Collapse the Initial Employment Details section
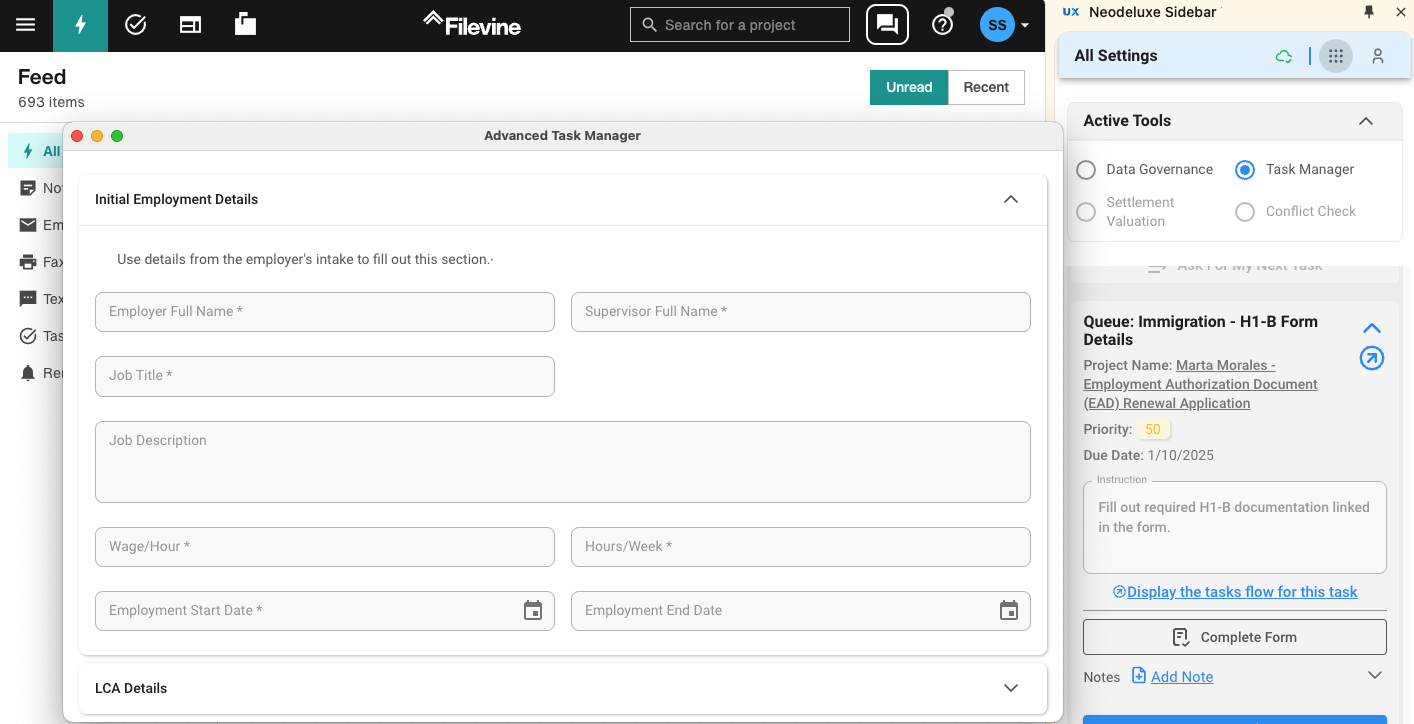The width and height of the screenshot is (1414, 724). [x=1011, y=199]
